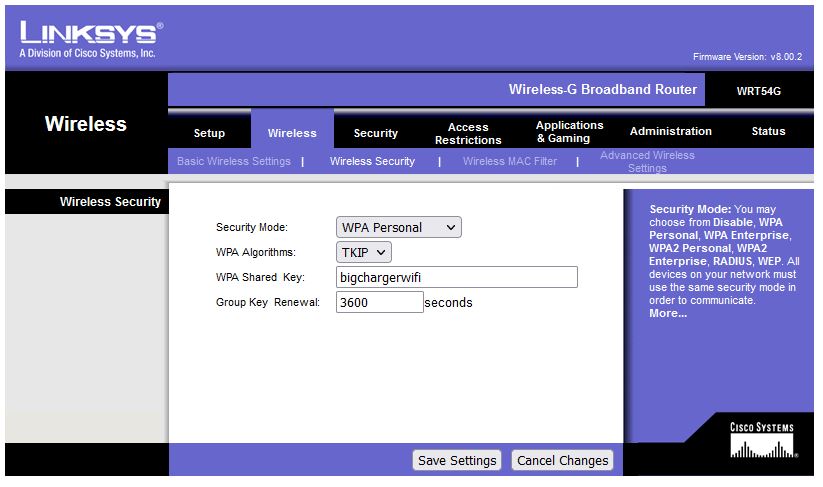
Task: Click the Cisco Systems logo
Action: click(x=763, y=440)
